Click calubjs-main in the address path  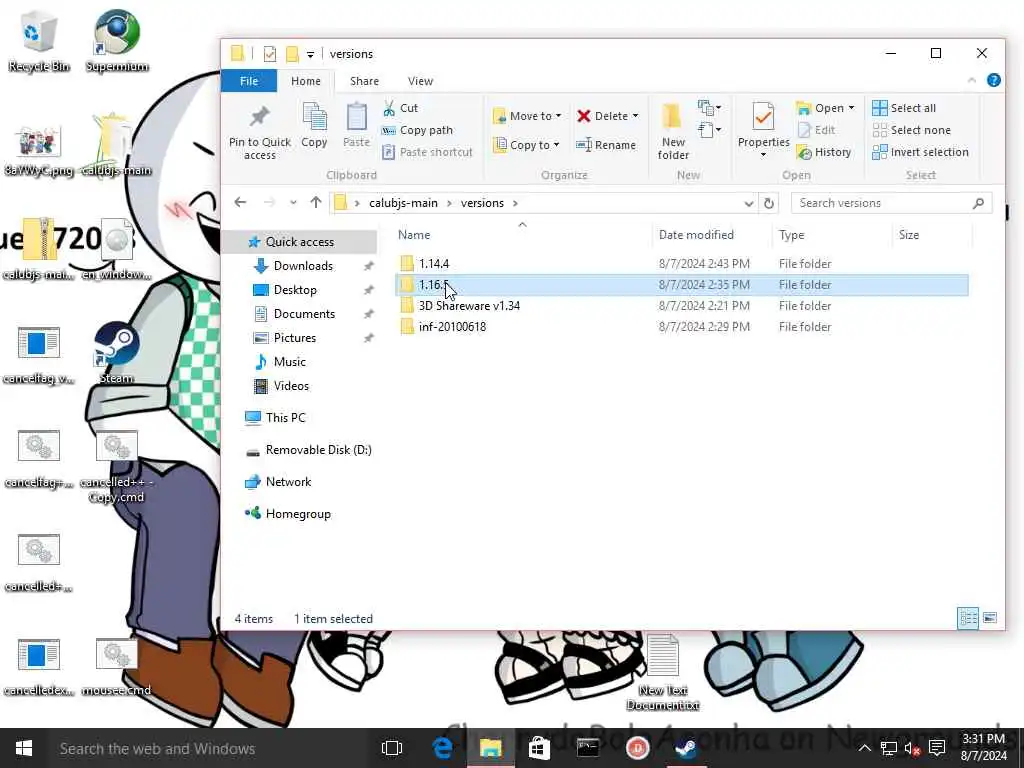pyautogui.click(x=403, y=203)
